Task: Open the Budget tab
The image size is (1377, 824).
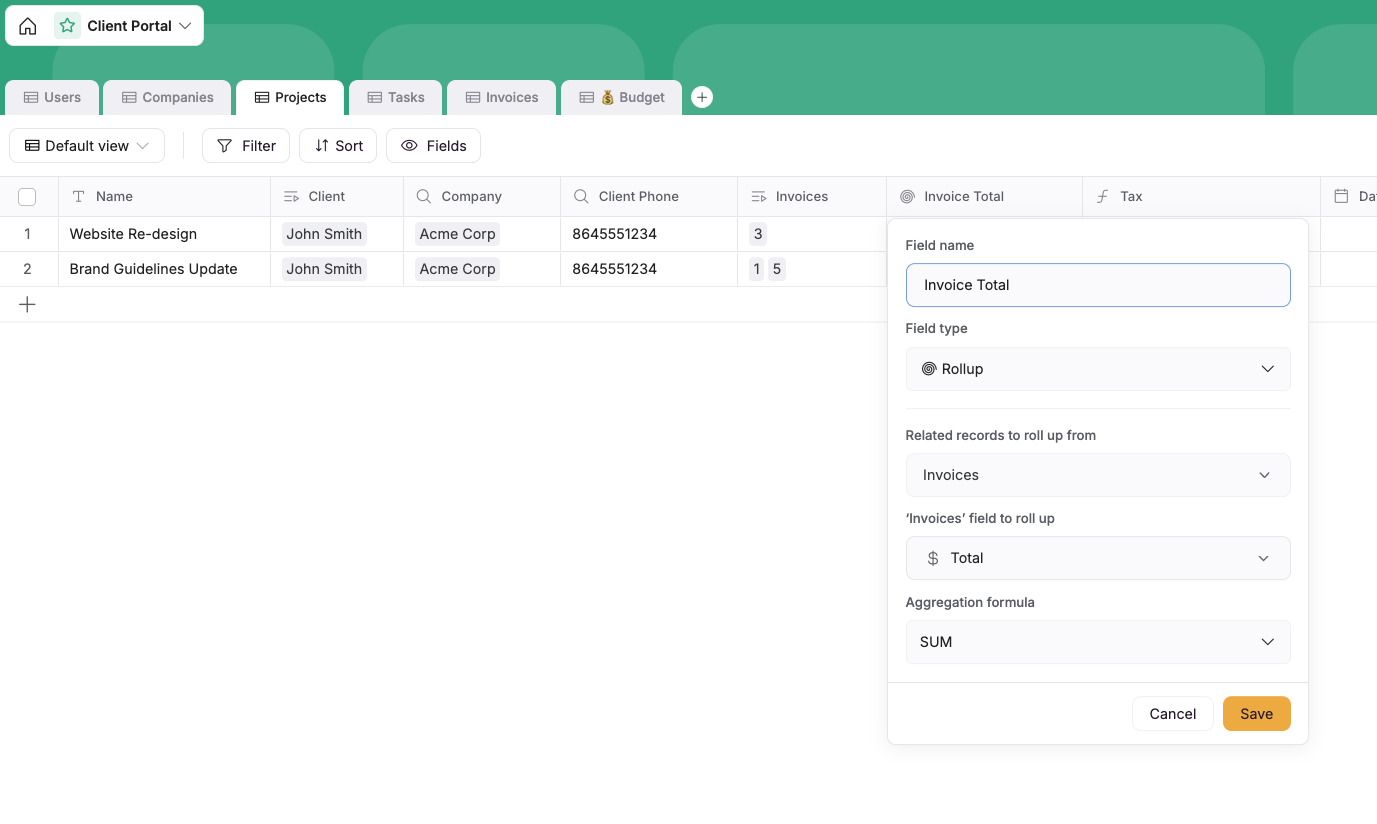Action: (621, 97)
